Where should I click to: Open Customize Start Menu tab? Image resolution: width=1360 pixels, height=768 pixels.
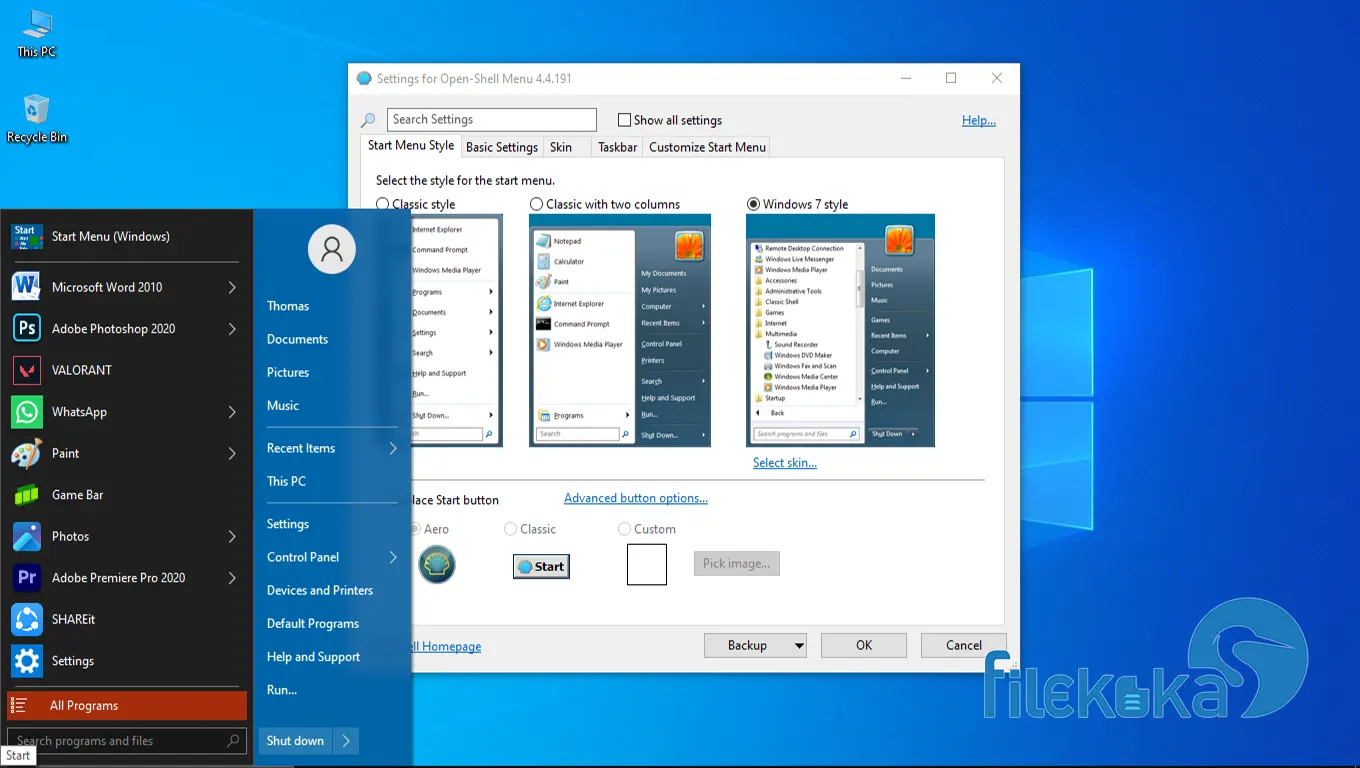[x=707, y=147]
